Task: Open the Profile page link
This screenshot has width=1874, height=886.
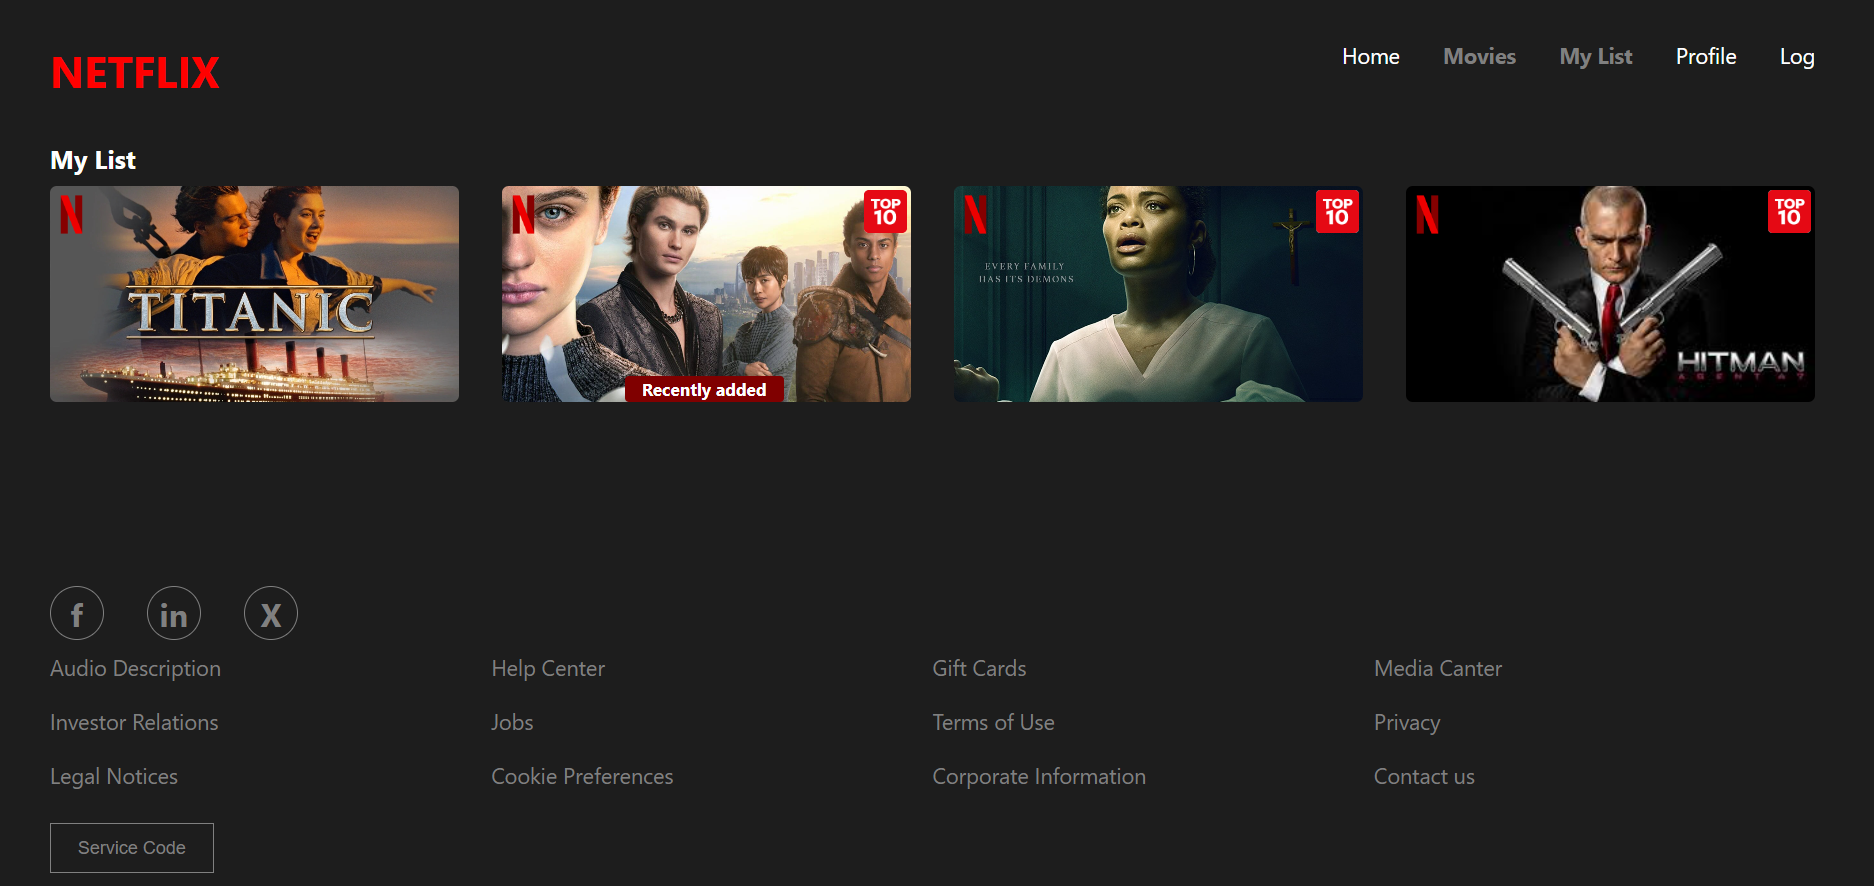Action: (1705, 57)
